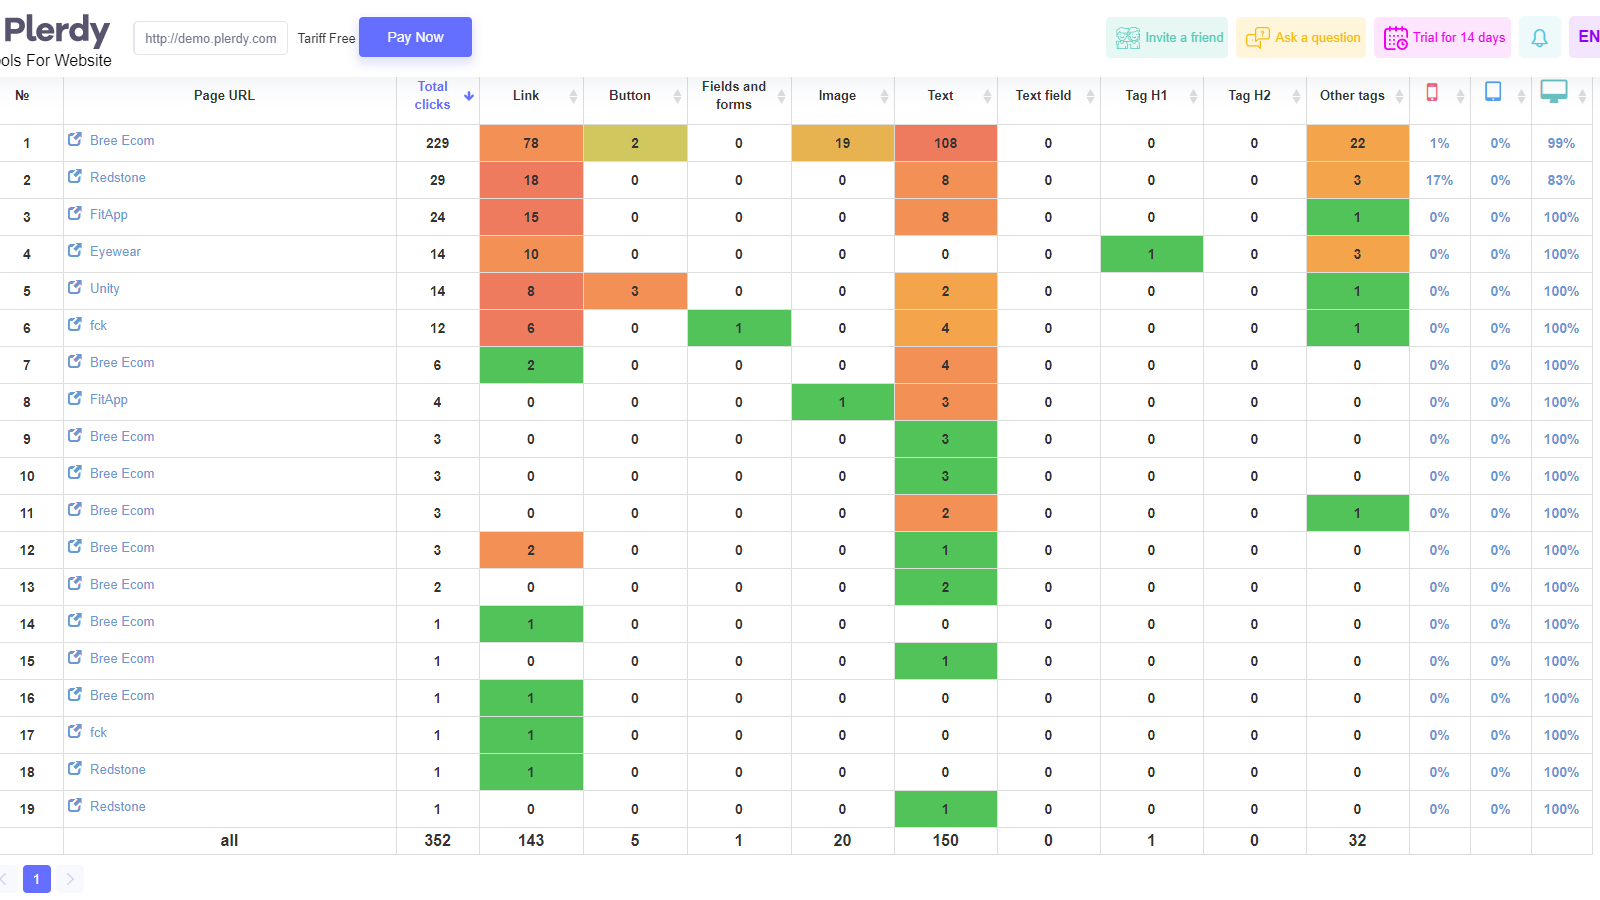Click the desktop monitor column icon
Image resolution: width=1600 pixels, height=900 pixels.
pyautogui.click(x=1554, y=92)
